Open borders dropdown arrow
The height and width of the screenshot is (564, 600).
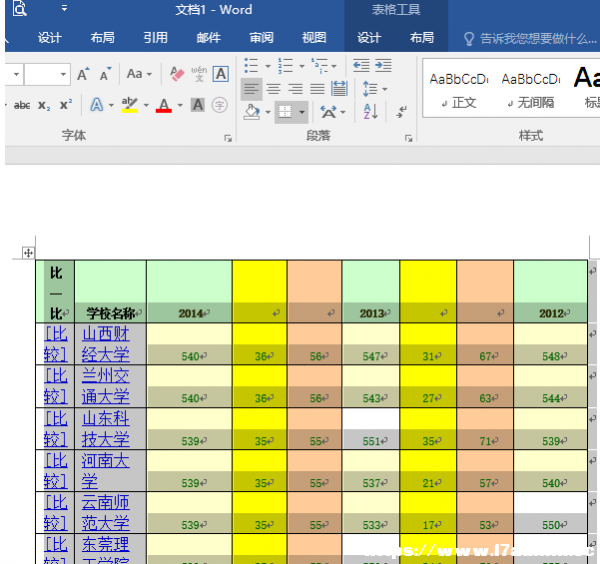pos(302,112)
